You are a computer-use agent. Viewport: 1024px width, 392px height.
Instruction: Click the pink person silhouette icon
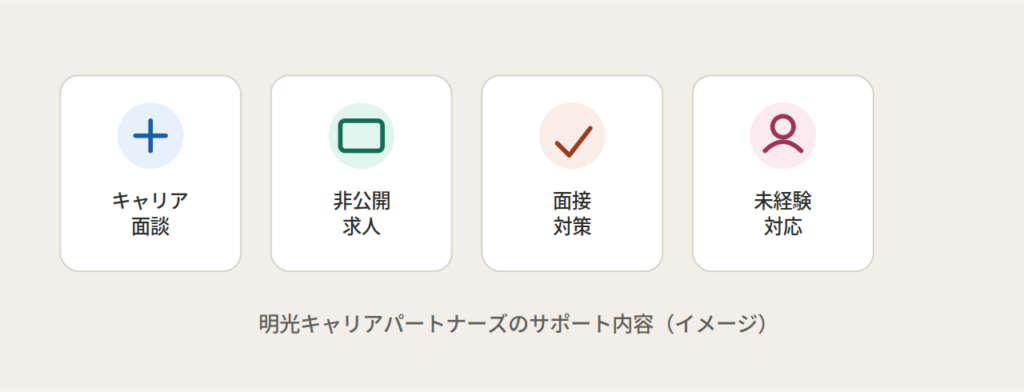pyautogui.click(x=783, y=135)
